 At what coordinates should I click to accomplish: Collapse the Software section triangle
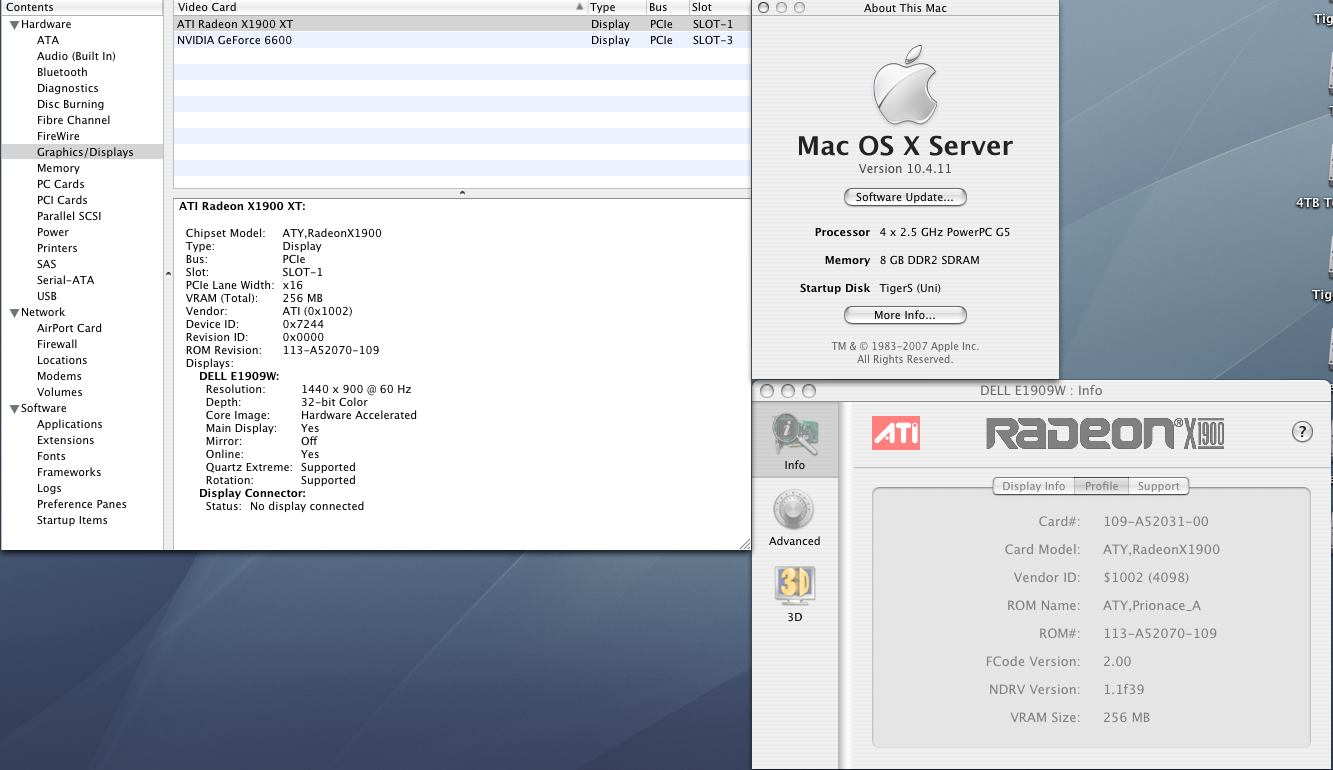(14, 409)
